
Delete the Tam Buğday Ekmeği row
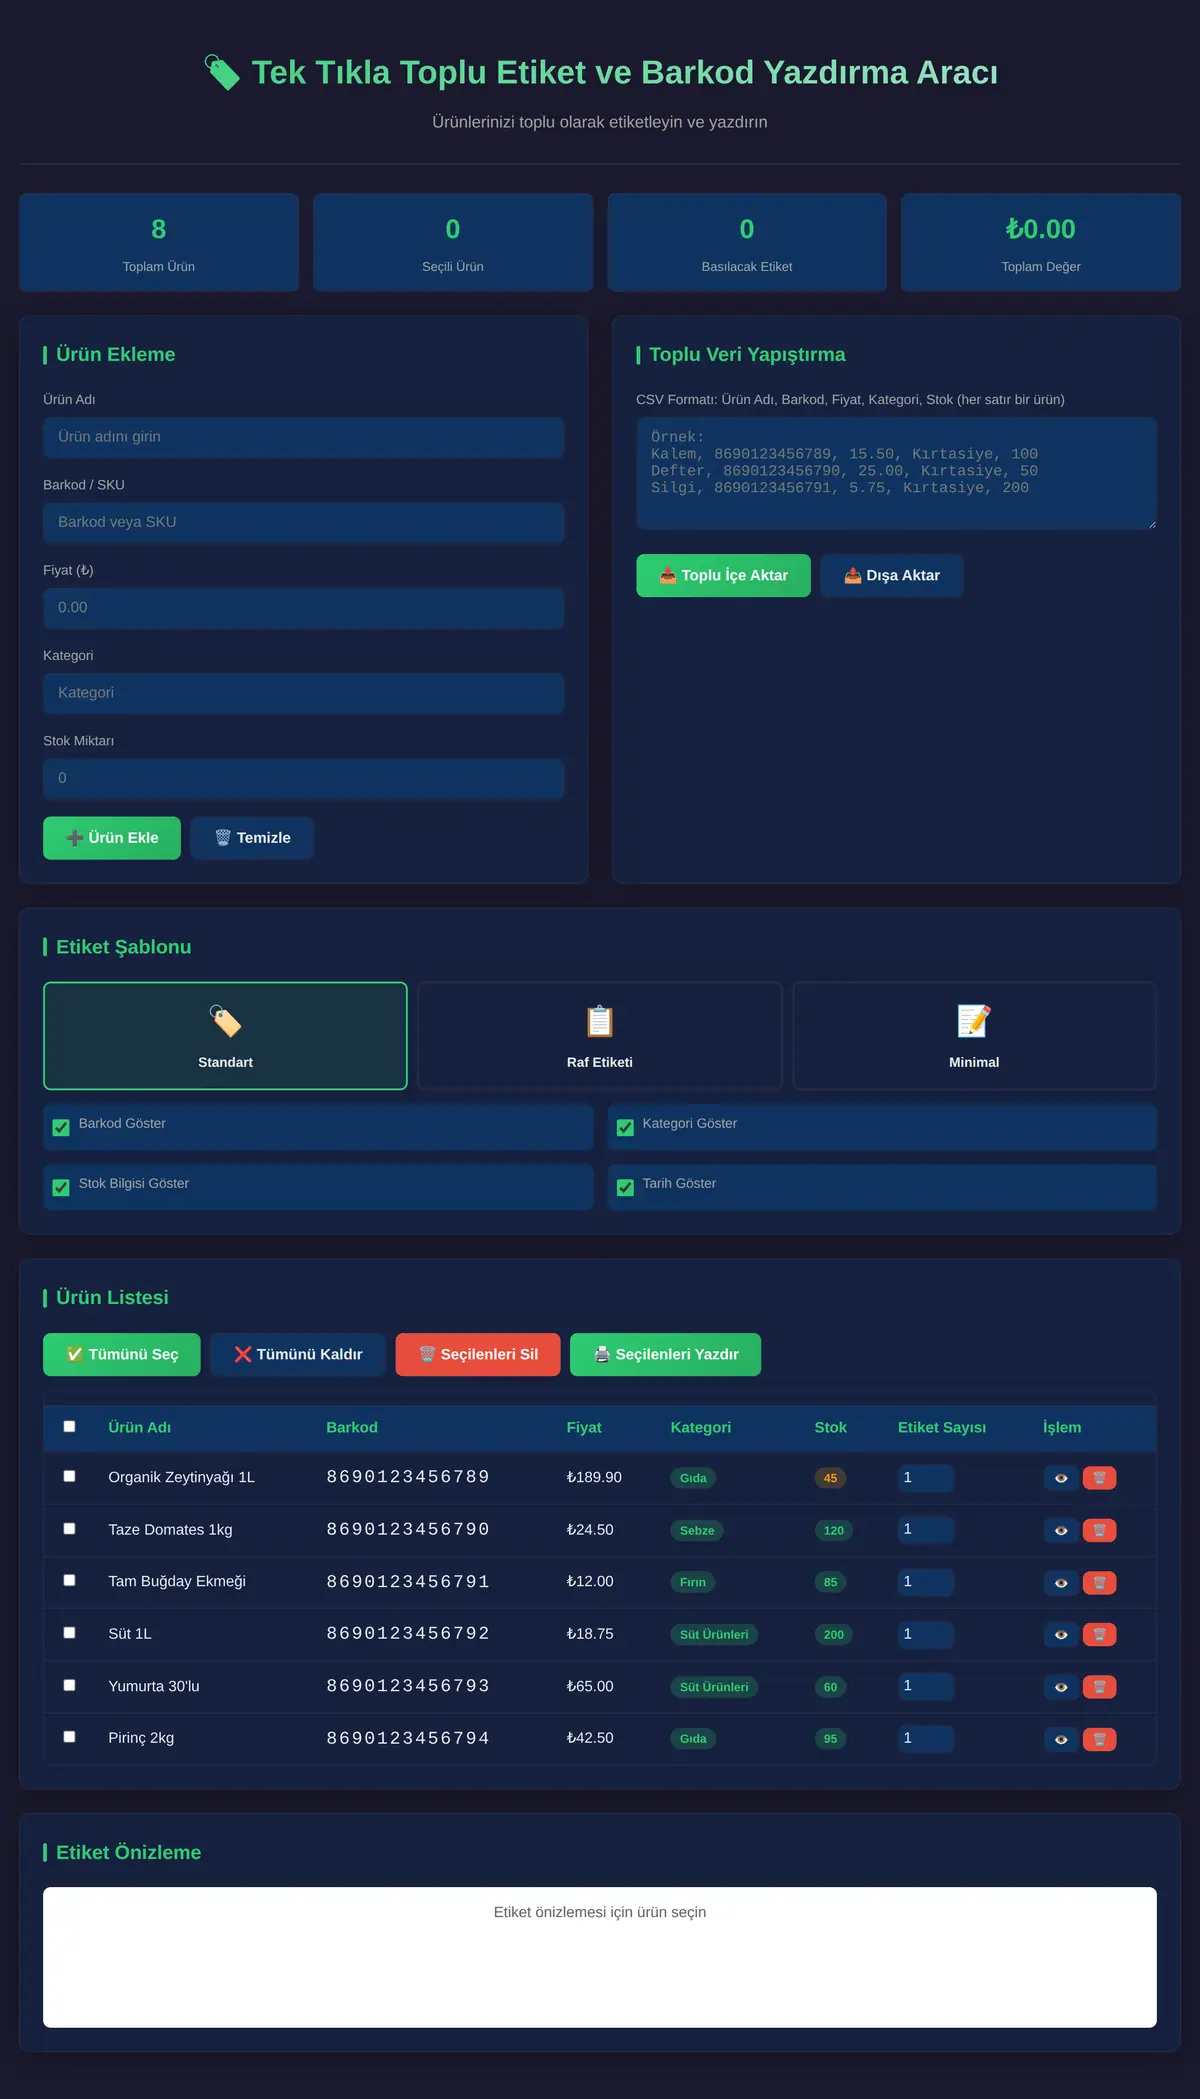click(x=1099, y=1582)
